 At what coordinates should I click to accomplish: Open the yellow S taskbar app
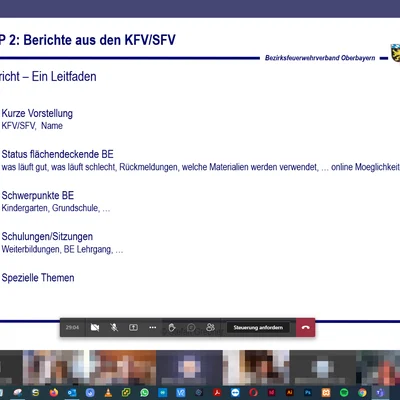(36, 393)
